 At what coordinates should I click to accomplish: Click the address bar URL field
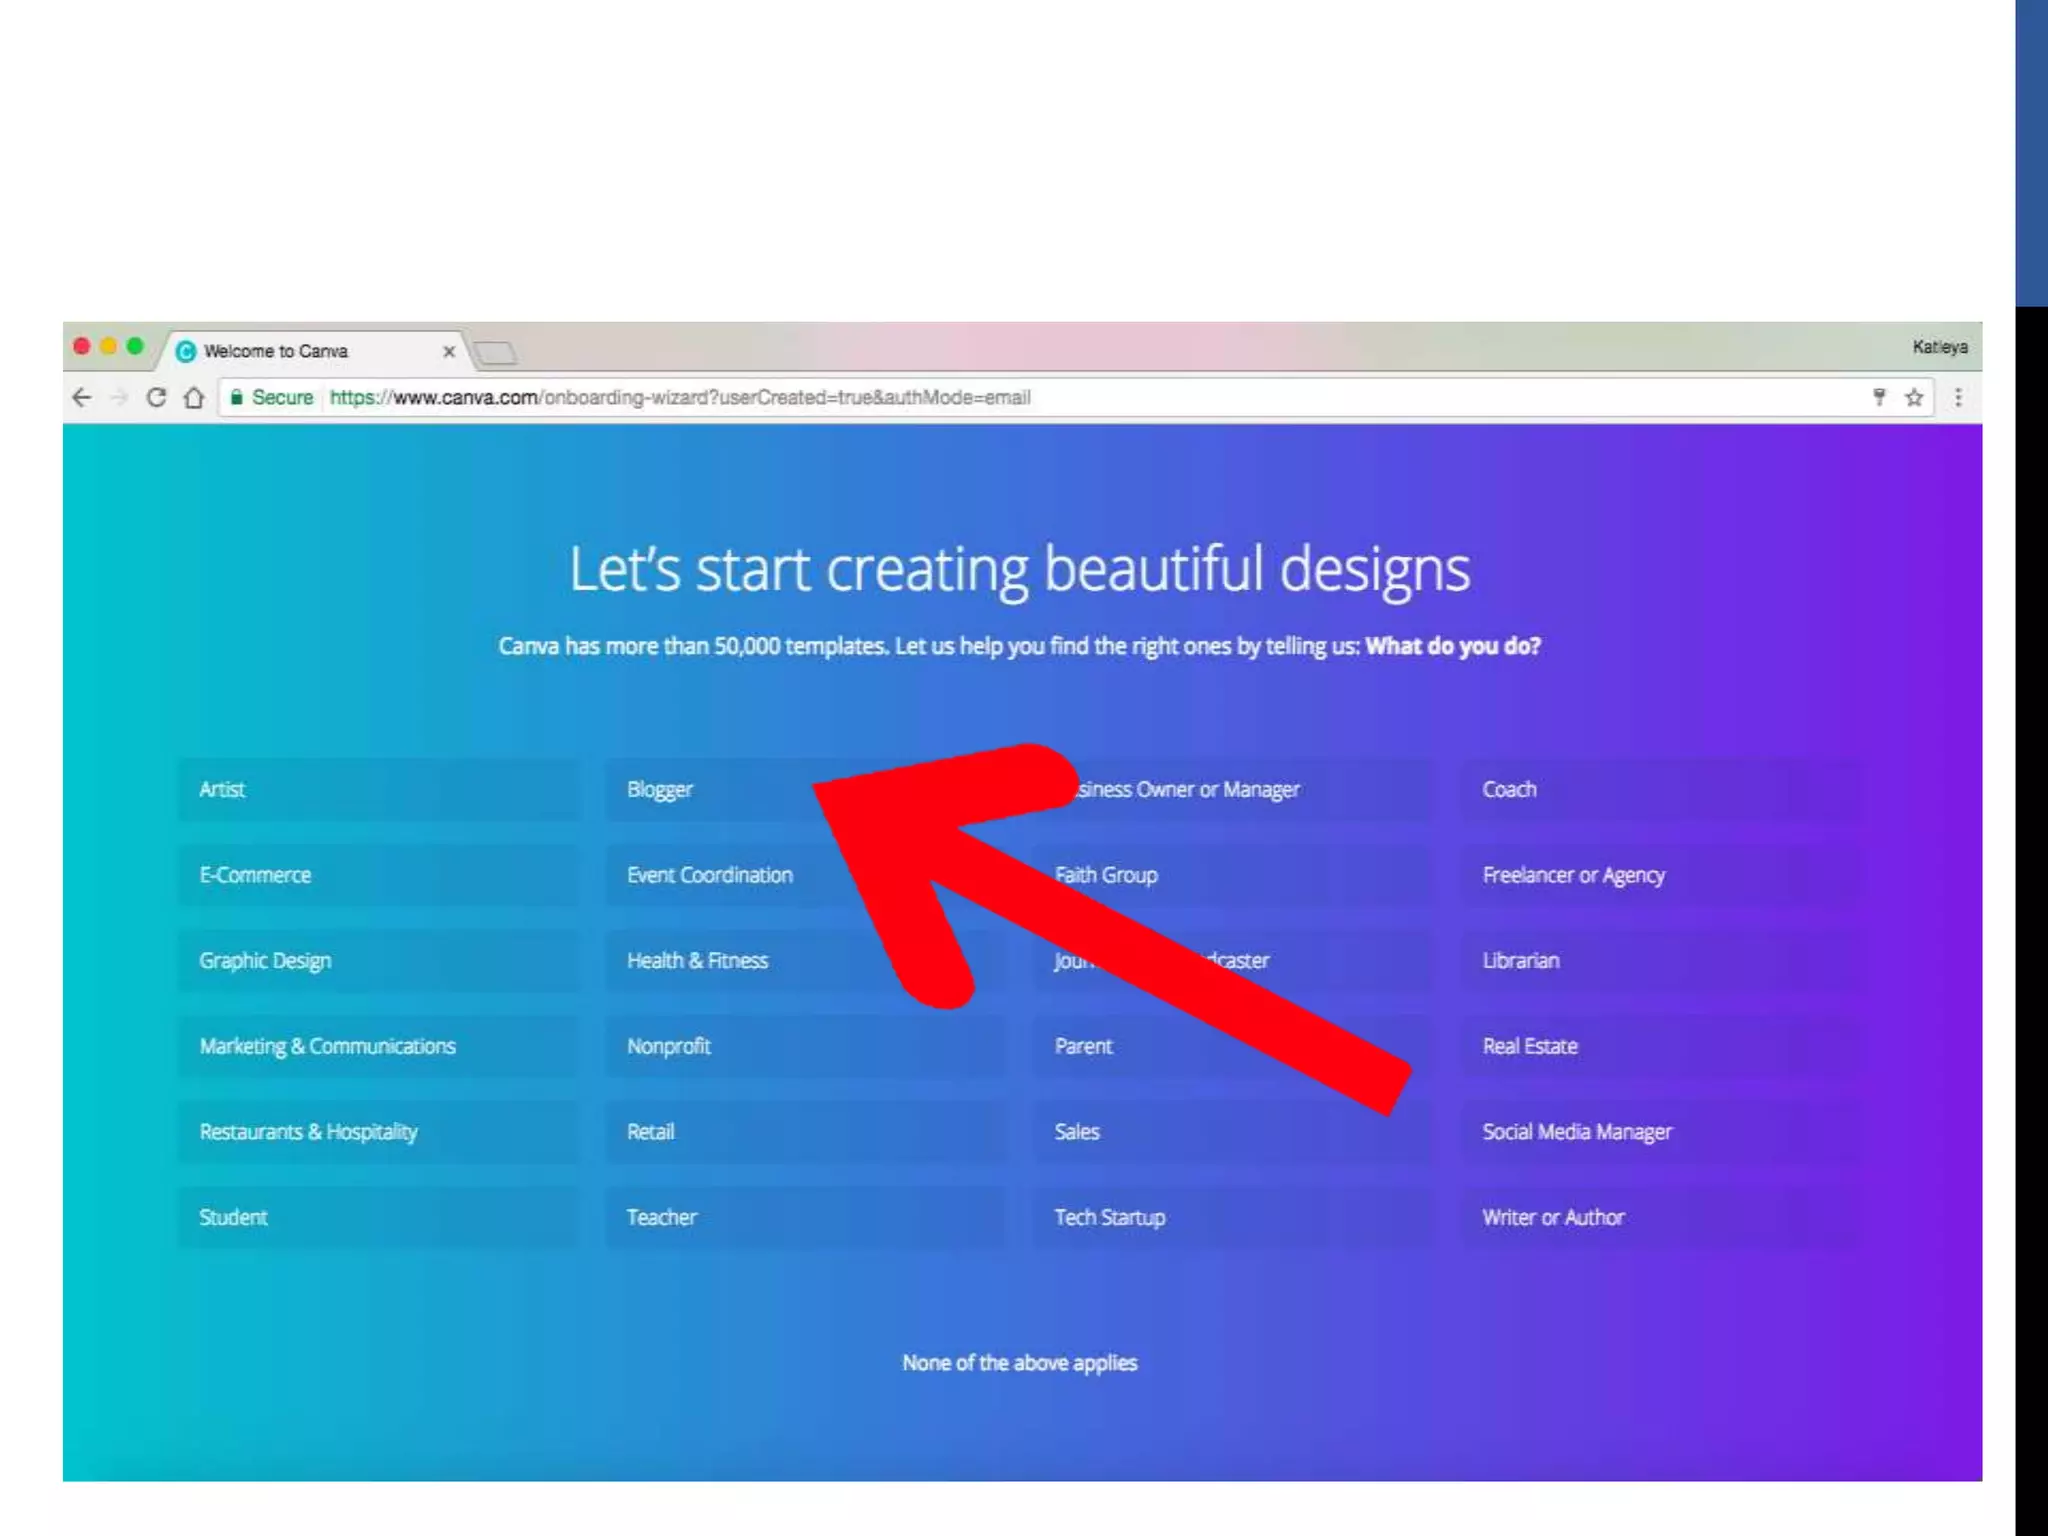[1000, 397]
